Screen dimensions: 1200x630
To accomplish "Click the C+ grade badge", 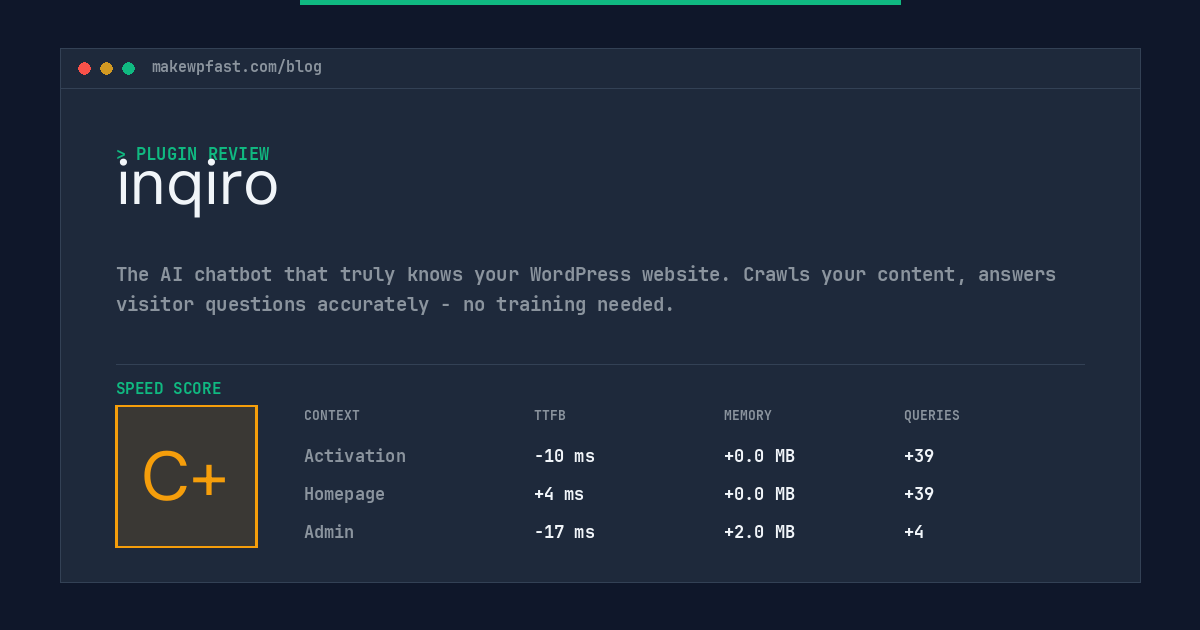I will click(x=186, y=476).
